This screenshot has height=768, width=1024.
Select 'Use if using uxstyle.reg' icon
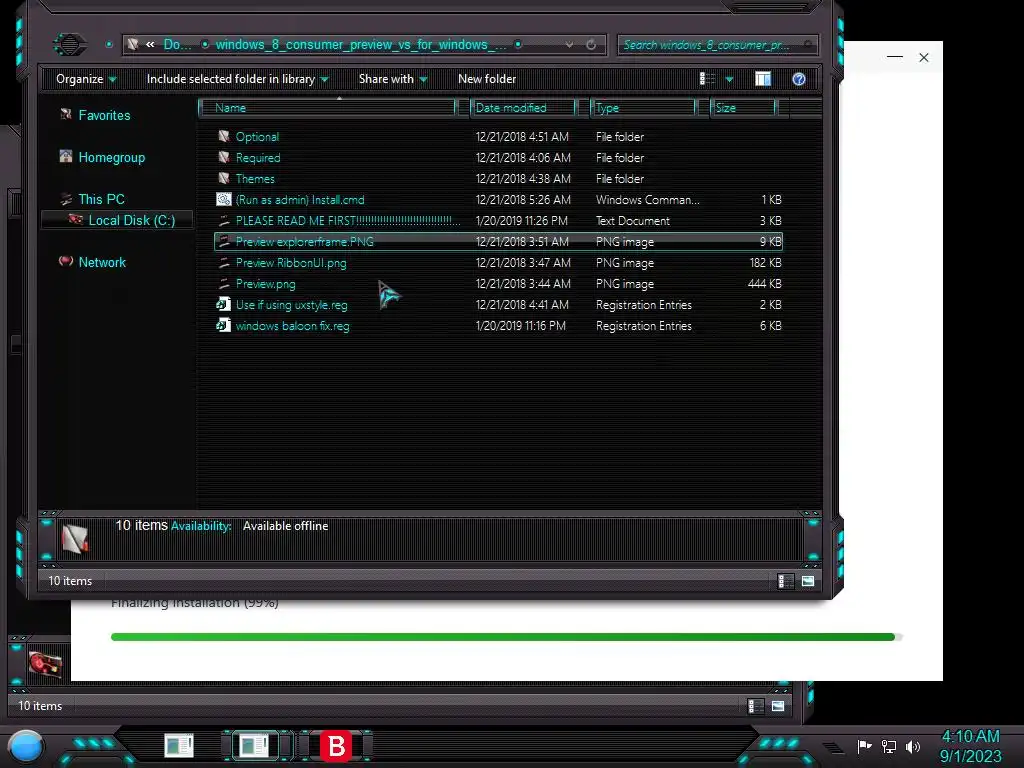pos(224,304)
